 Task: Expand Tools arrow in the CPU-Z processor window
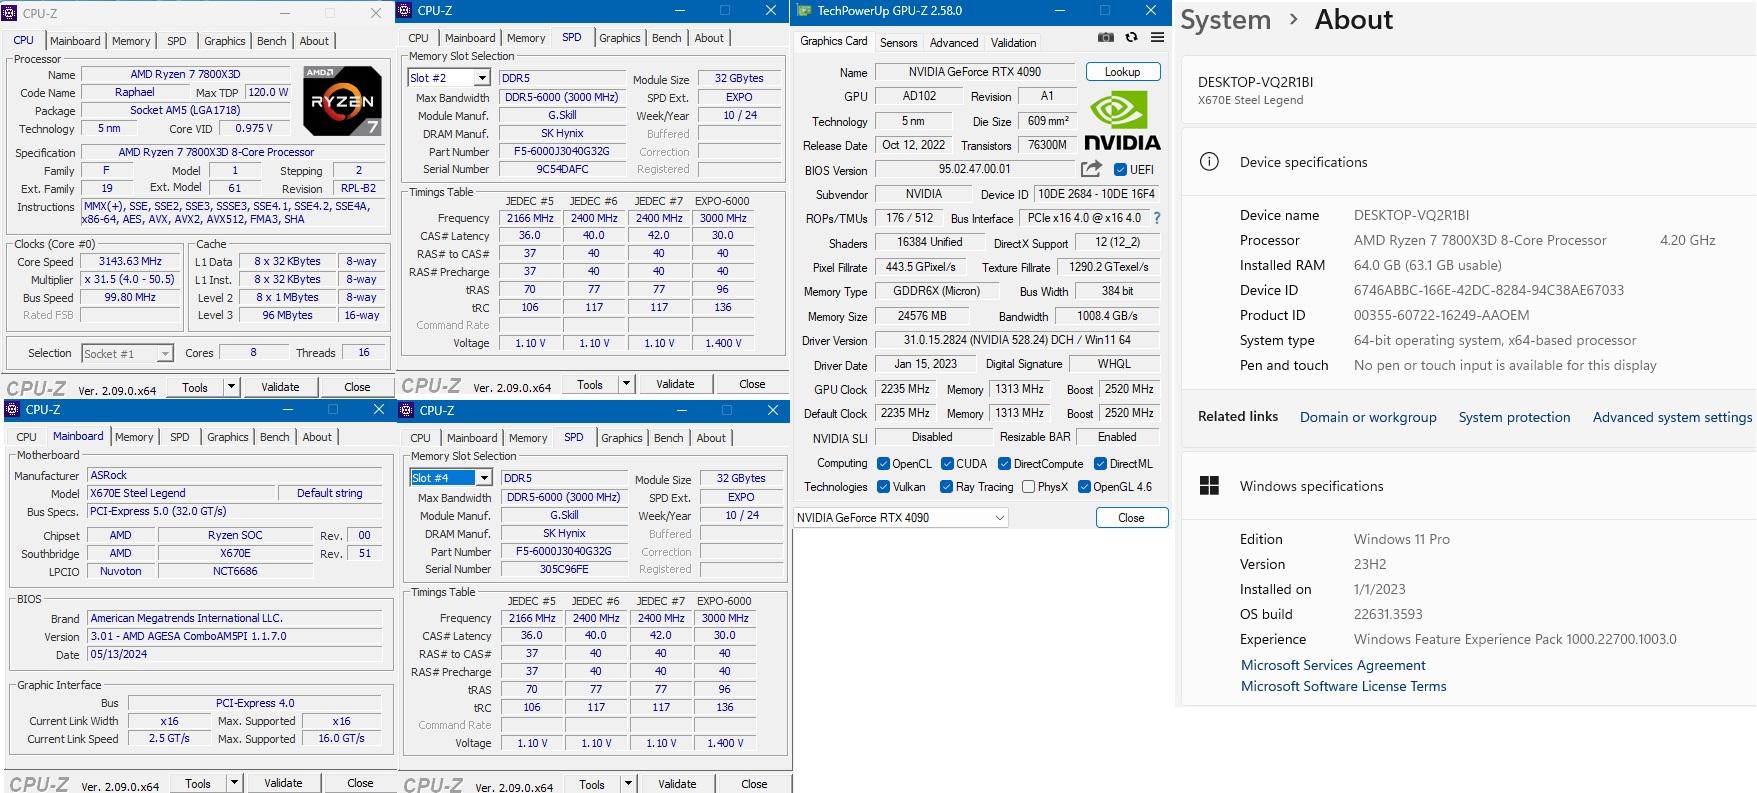(x=231, y=387)
